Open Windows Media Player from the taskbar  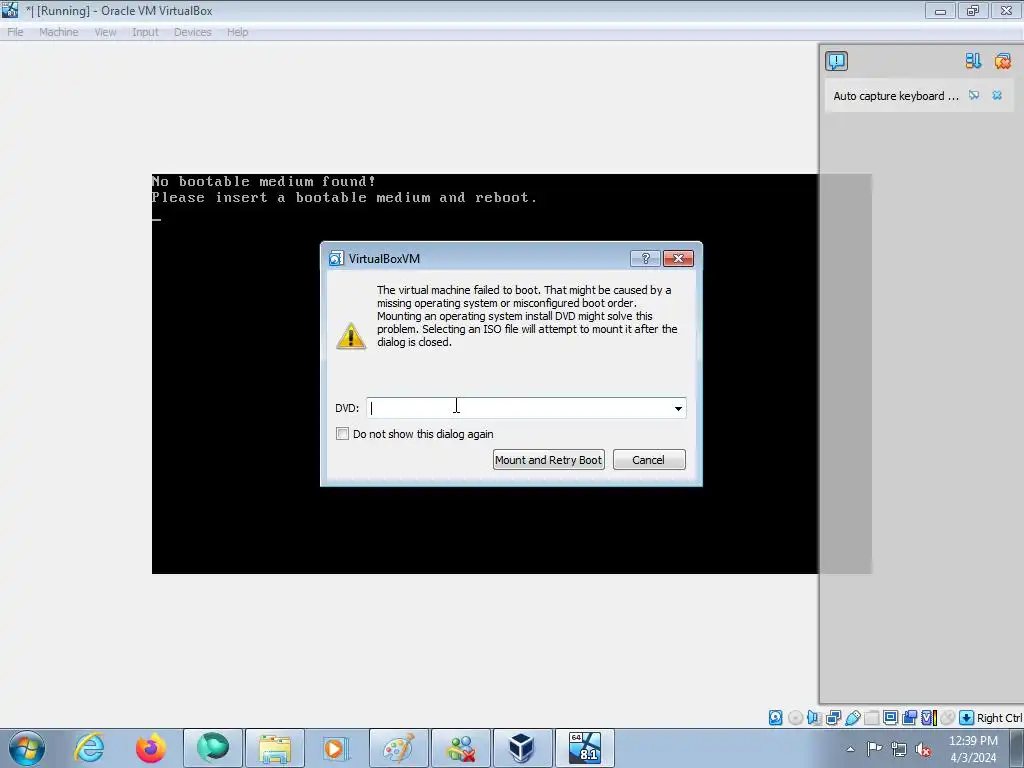pyautogui.click(x=336, y=748)
